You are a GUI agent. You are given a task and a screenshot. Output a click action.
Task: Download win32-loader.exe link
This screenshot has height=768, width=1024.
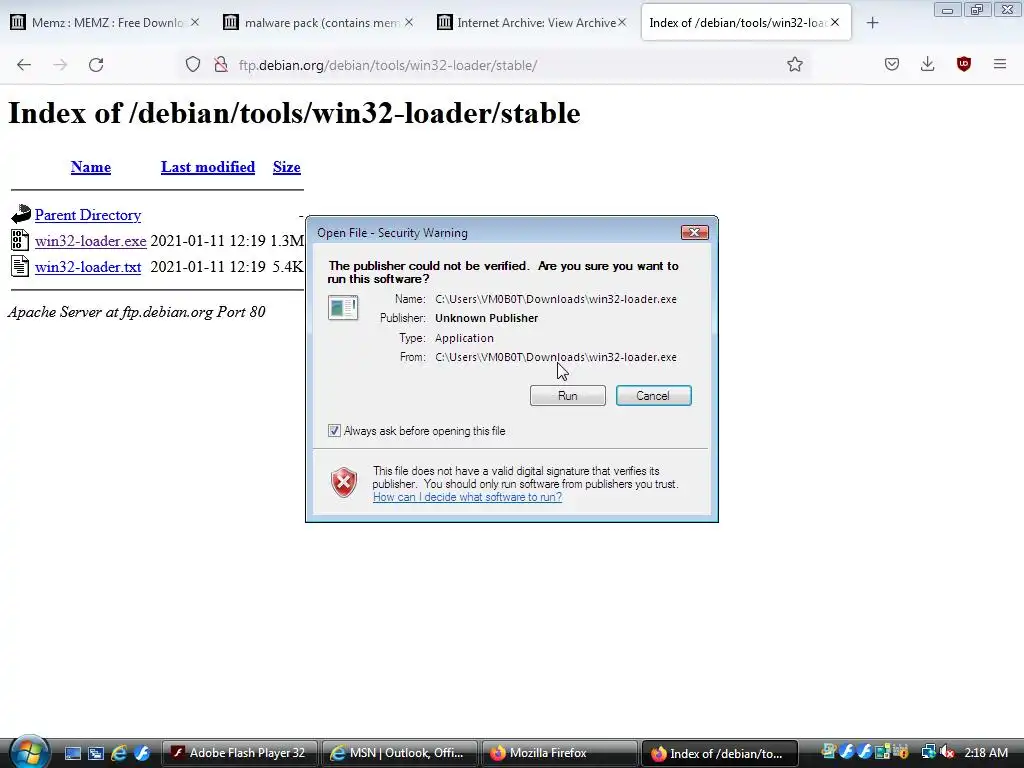pos(91,241)
